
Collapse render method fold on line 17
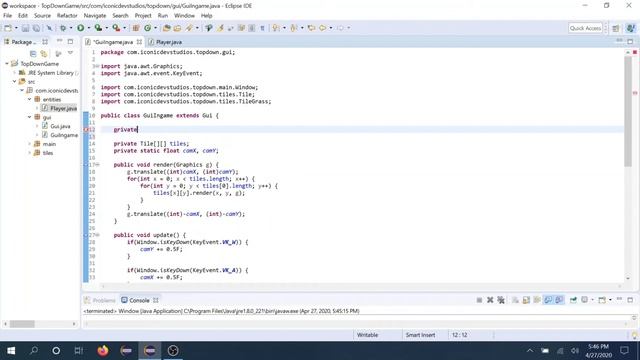98,165
